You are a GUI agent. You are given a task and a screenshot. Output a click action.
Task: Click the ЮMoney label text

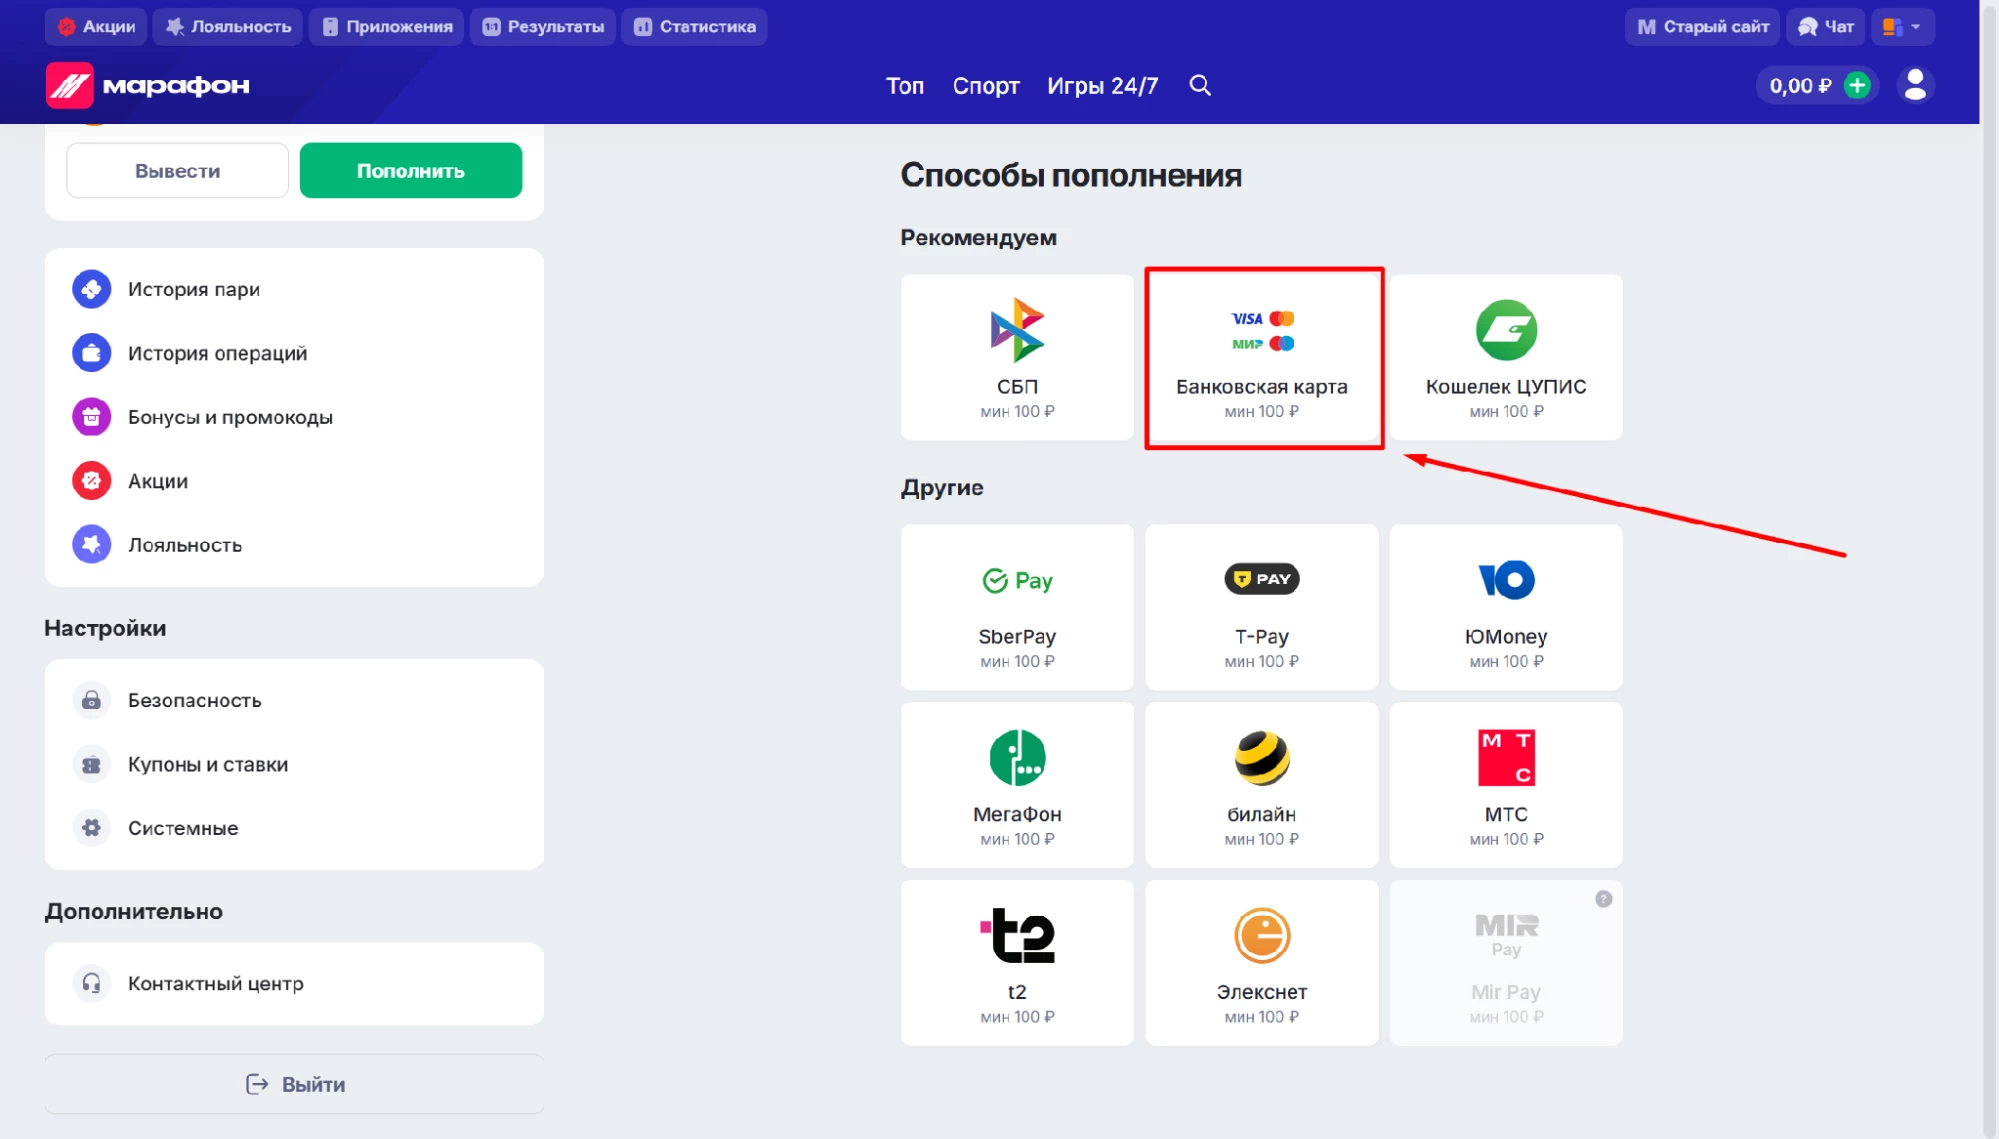point(1506,636)
